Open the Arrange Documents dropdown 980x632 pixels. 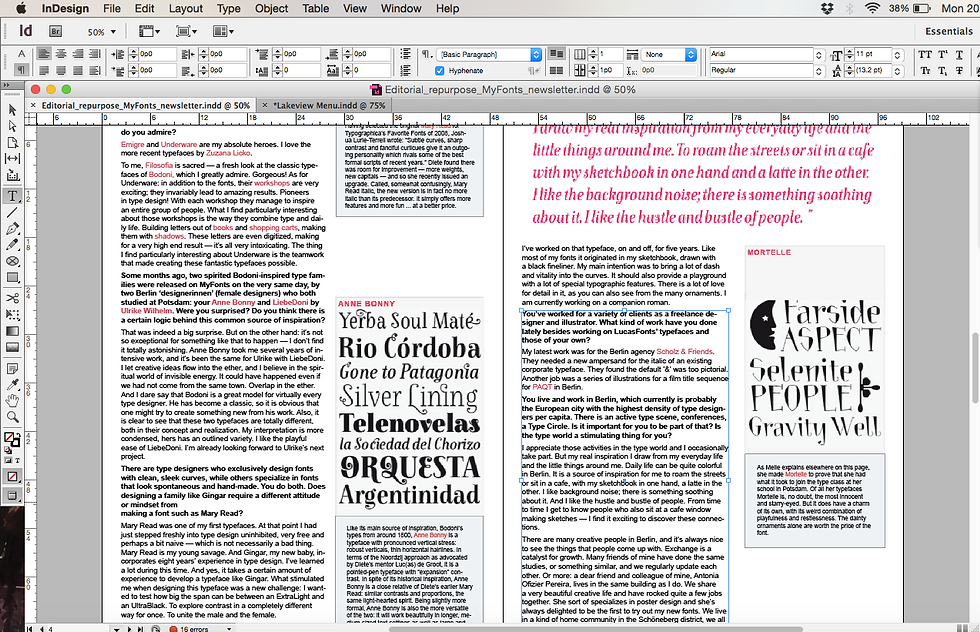pyautogui.click(x=223, y=31)
